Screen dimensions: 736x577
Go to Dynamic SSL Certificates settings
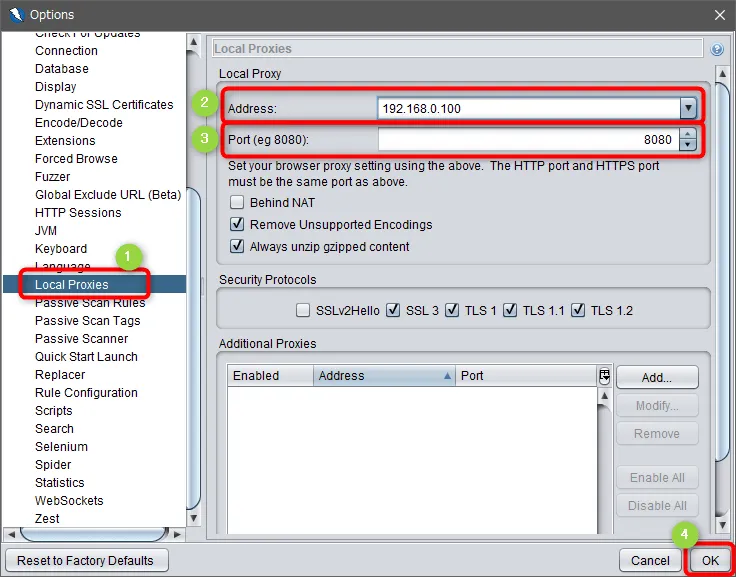(104, 105)
